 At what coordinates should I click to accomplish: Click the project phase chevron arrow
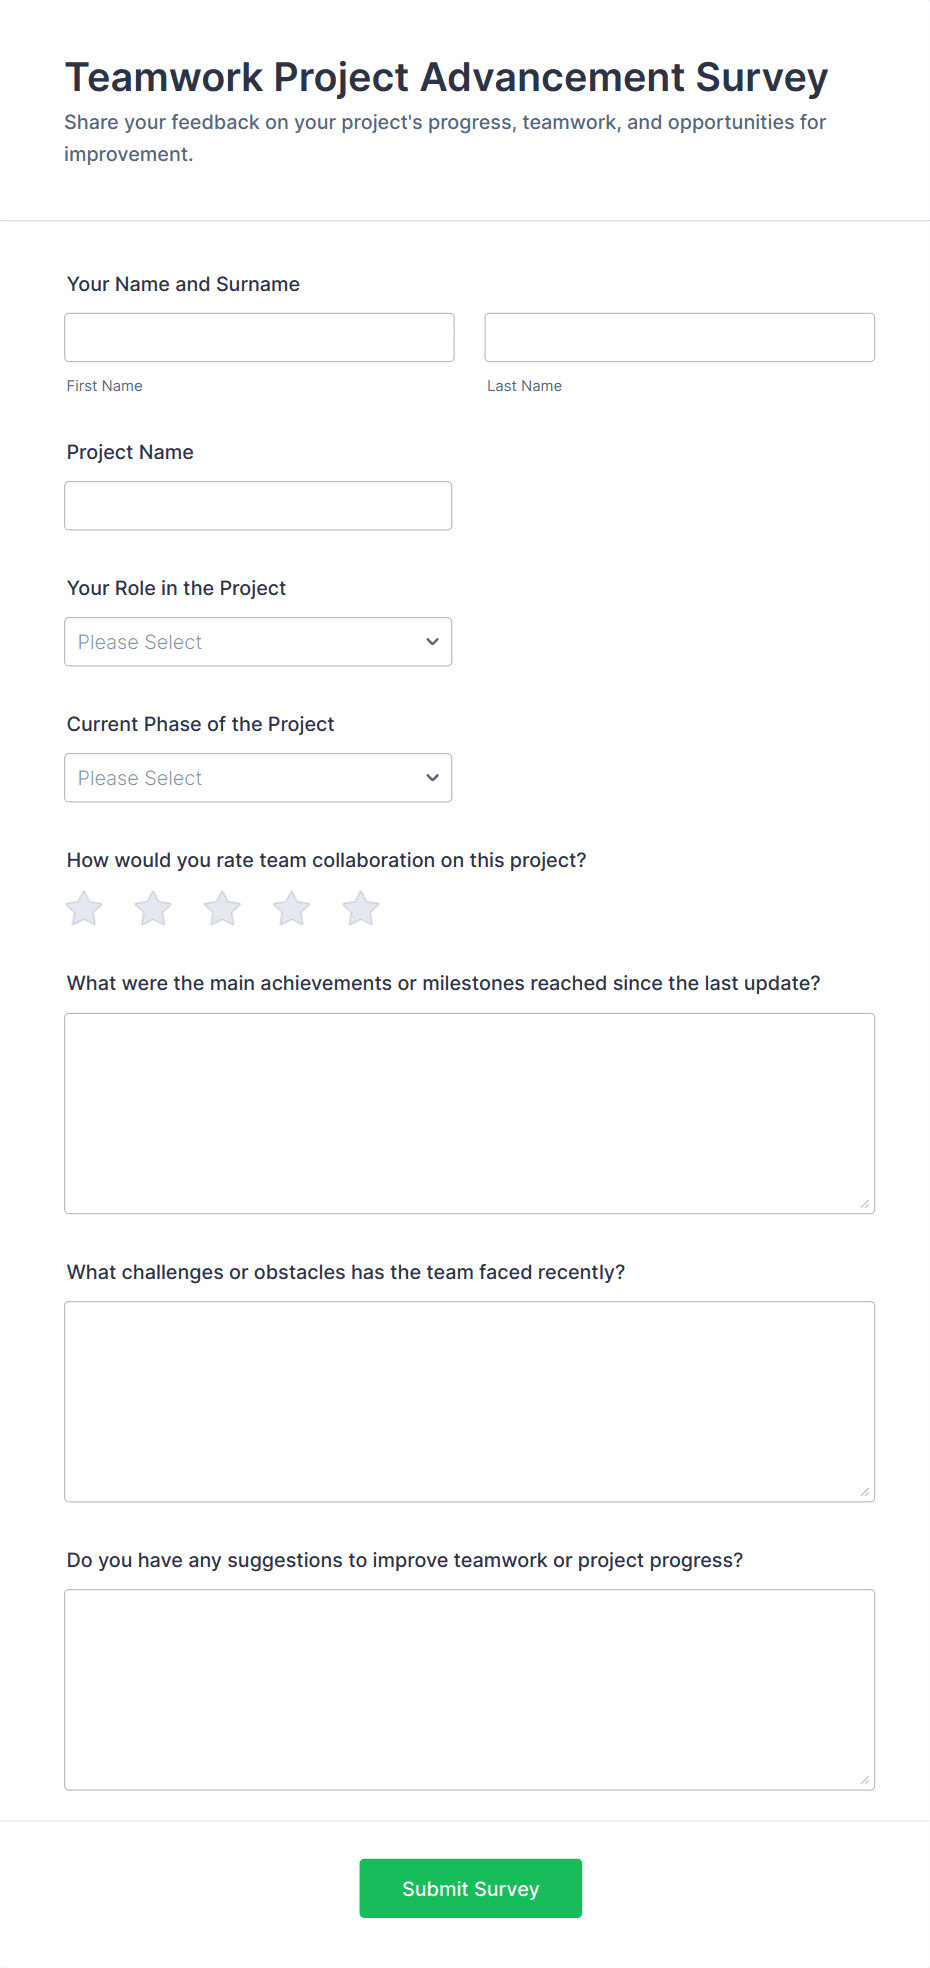pyautogui.click(x=432, y=778)
